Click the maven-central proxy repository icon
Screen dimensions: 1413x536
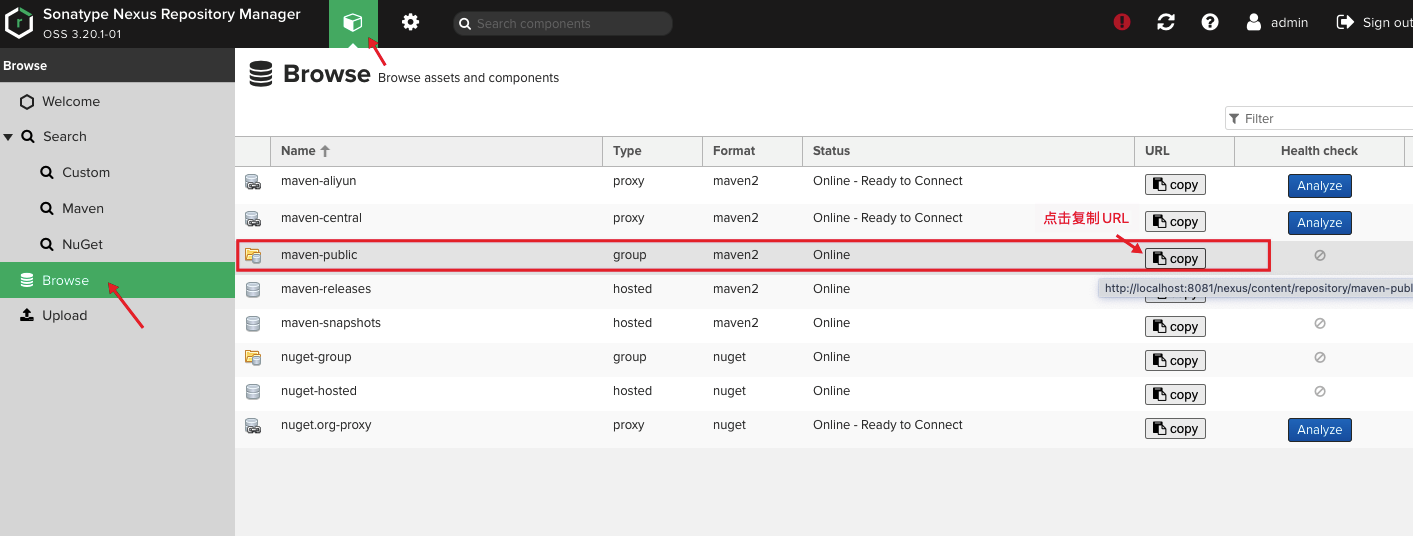[x=253, y=219]
